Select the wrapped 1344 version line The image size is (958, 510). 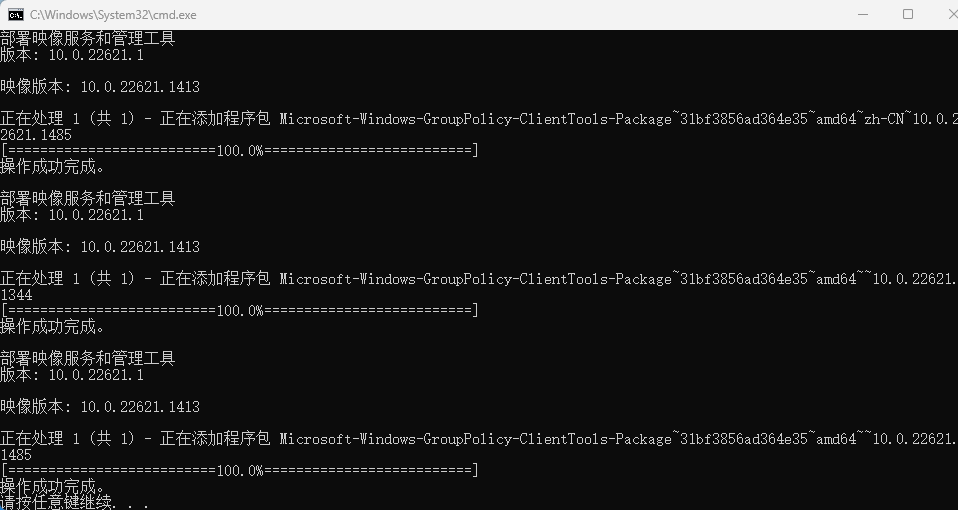point(16,295)
